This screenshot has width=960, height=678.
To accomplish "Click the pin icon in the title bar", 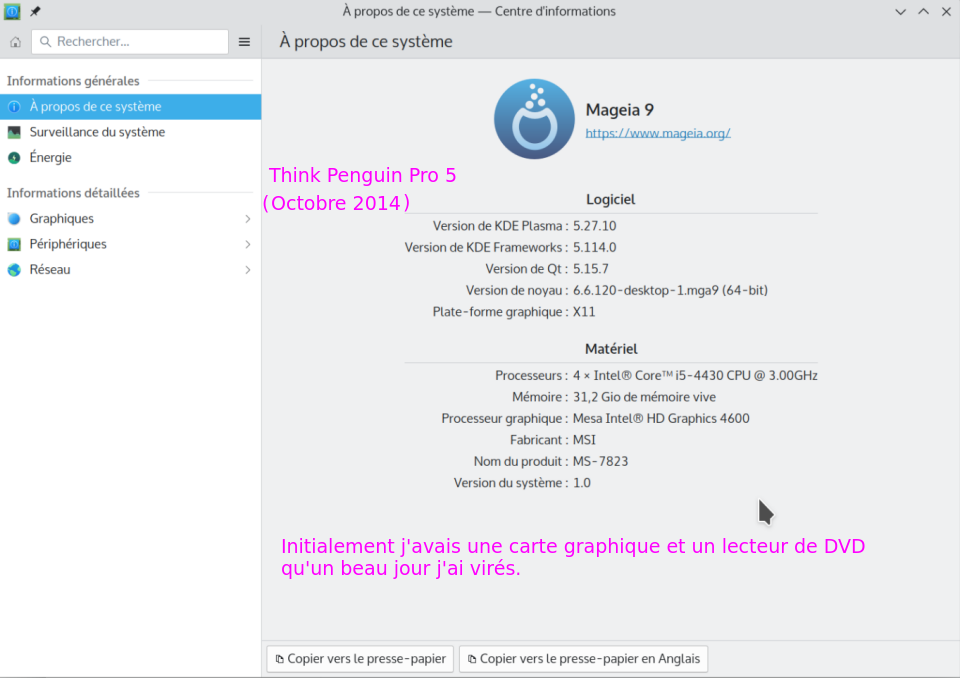I will pos(35,12).
